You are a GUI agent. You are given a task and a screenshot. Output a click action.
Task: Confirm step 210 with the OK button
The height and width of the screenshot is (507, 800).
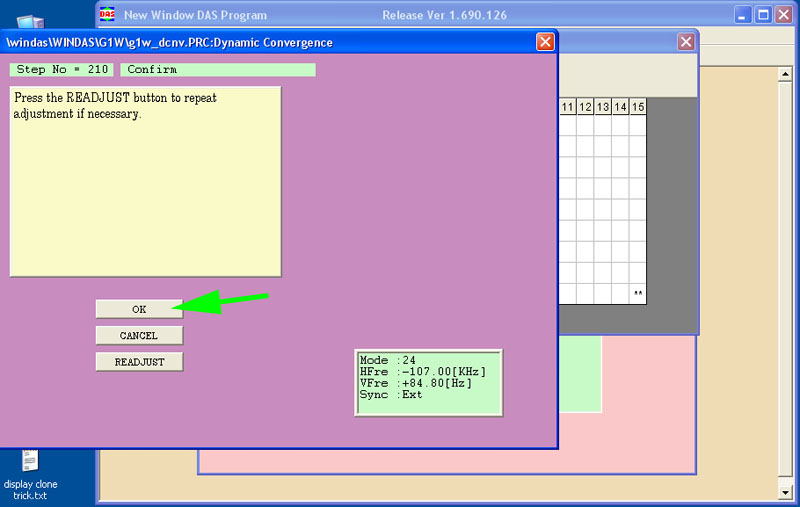139,309
